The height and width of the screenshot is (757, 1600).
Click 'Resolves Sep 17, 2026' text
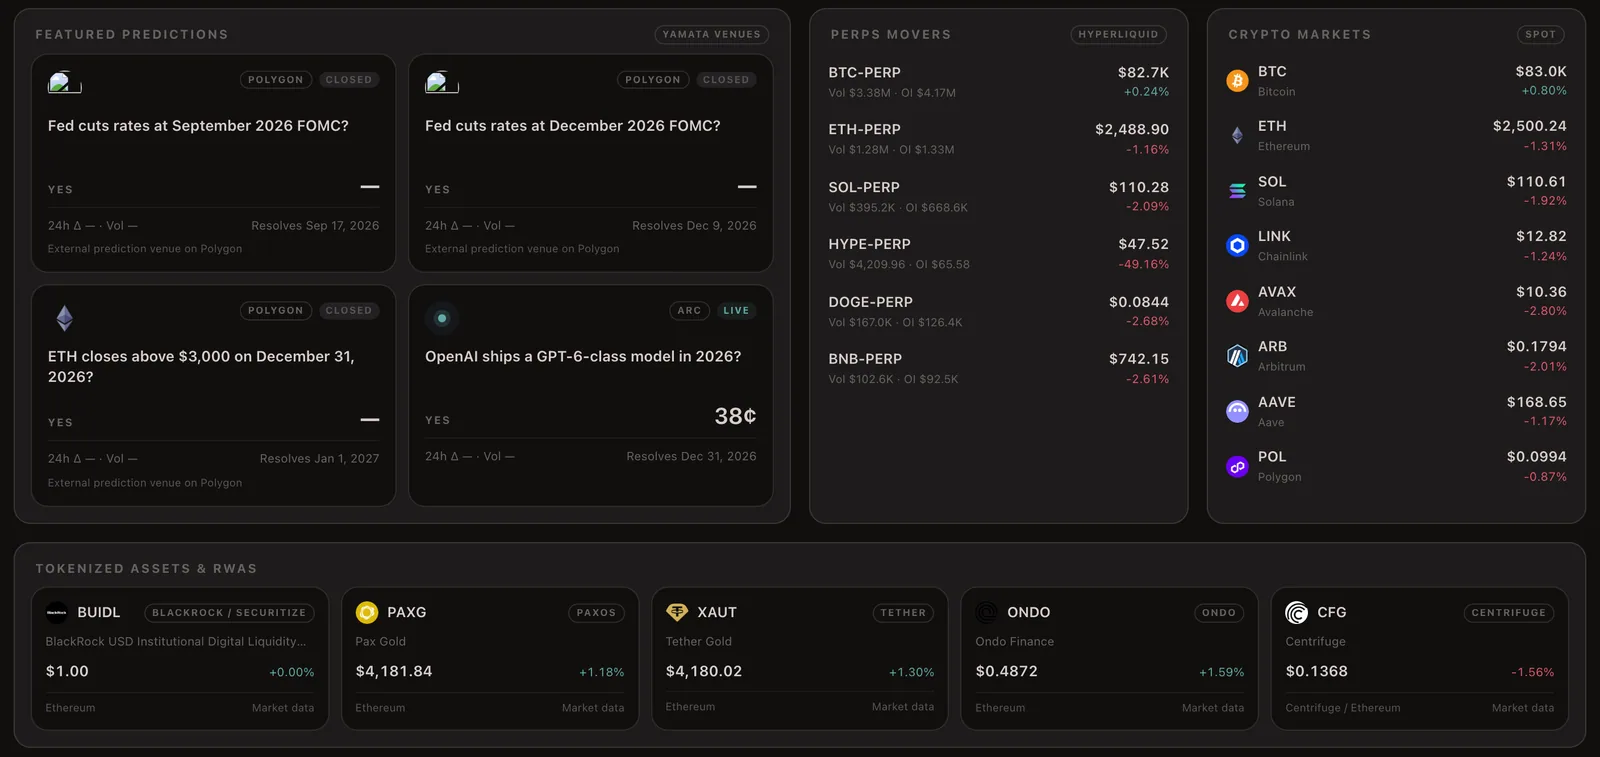click(x=315, y=226)
